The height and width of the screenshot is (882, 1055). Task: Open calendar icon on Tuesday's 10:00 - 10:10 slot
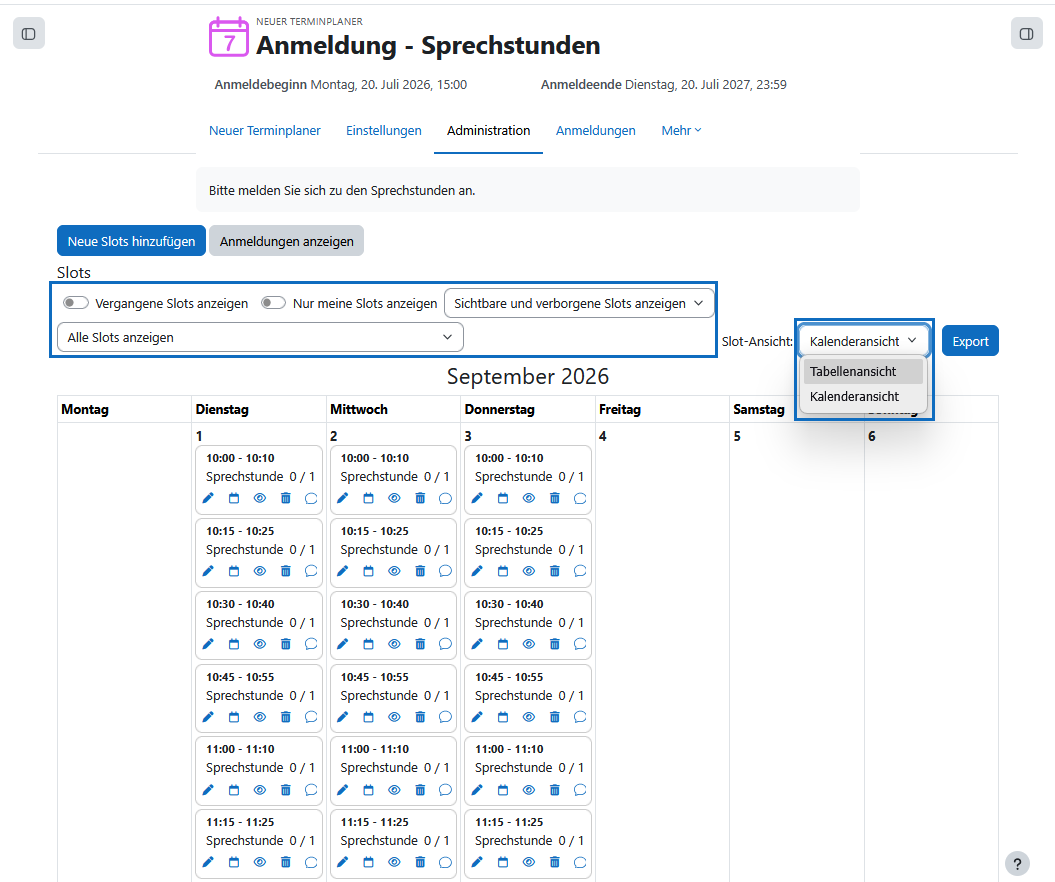[x=233, y=498]
